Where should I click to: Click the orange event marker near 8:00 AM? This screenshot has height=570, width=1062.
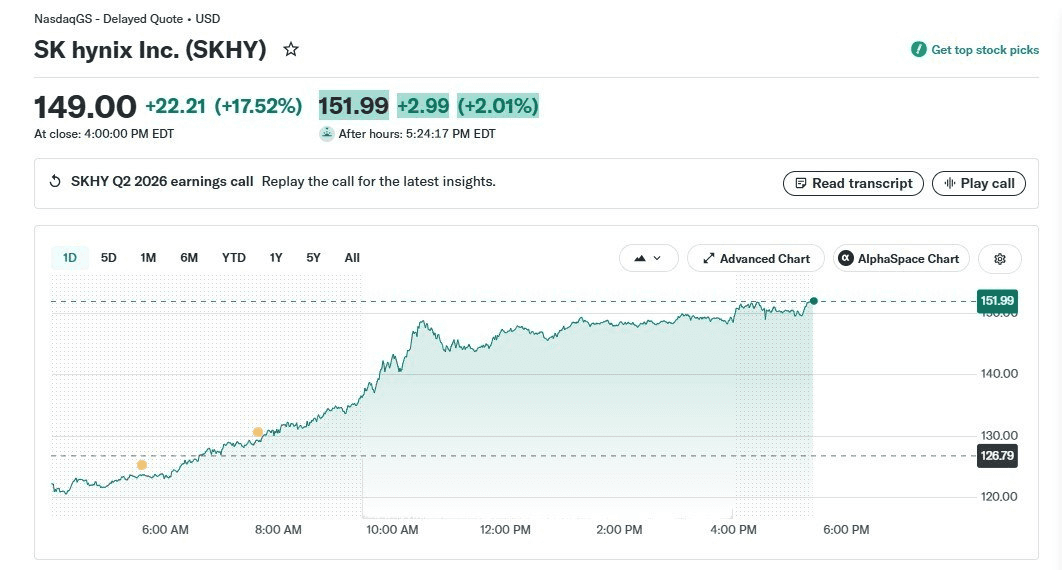point(257,432)
